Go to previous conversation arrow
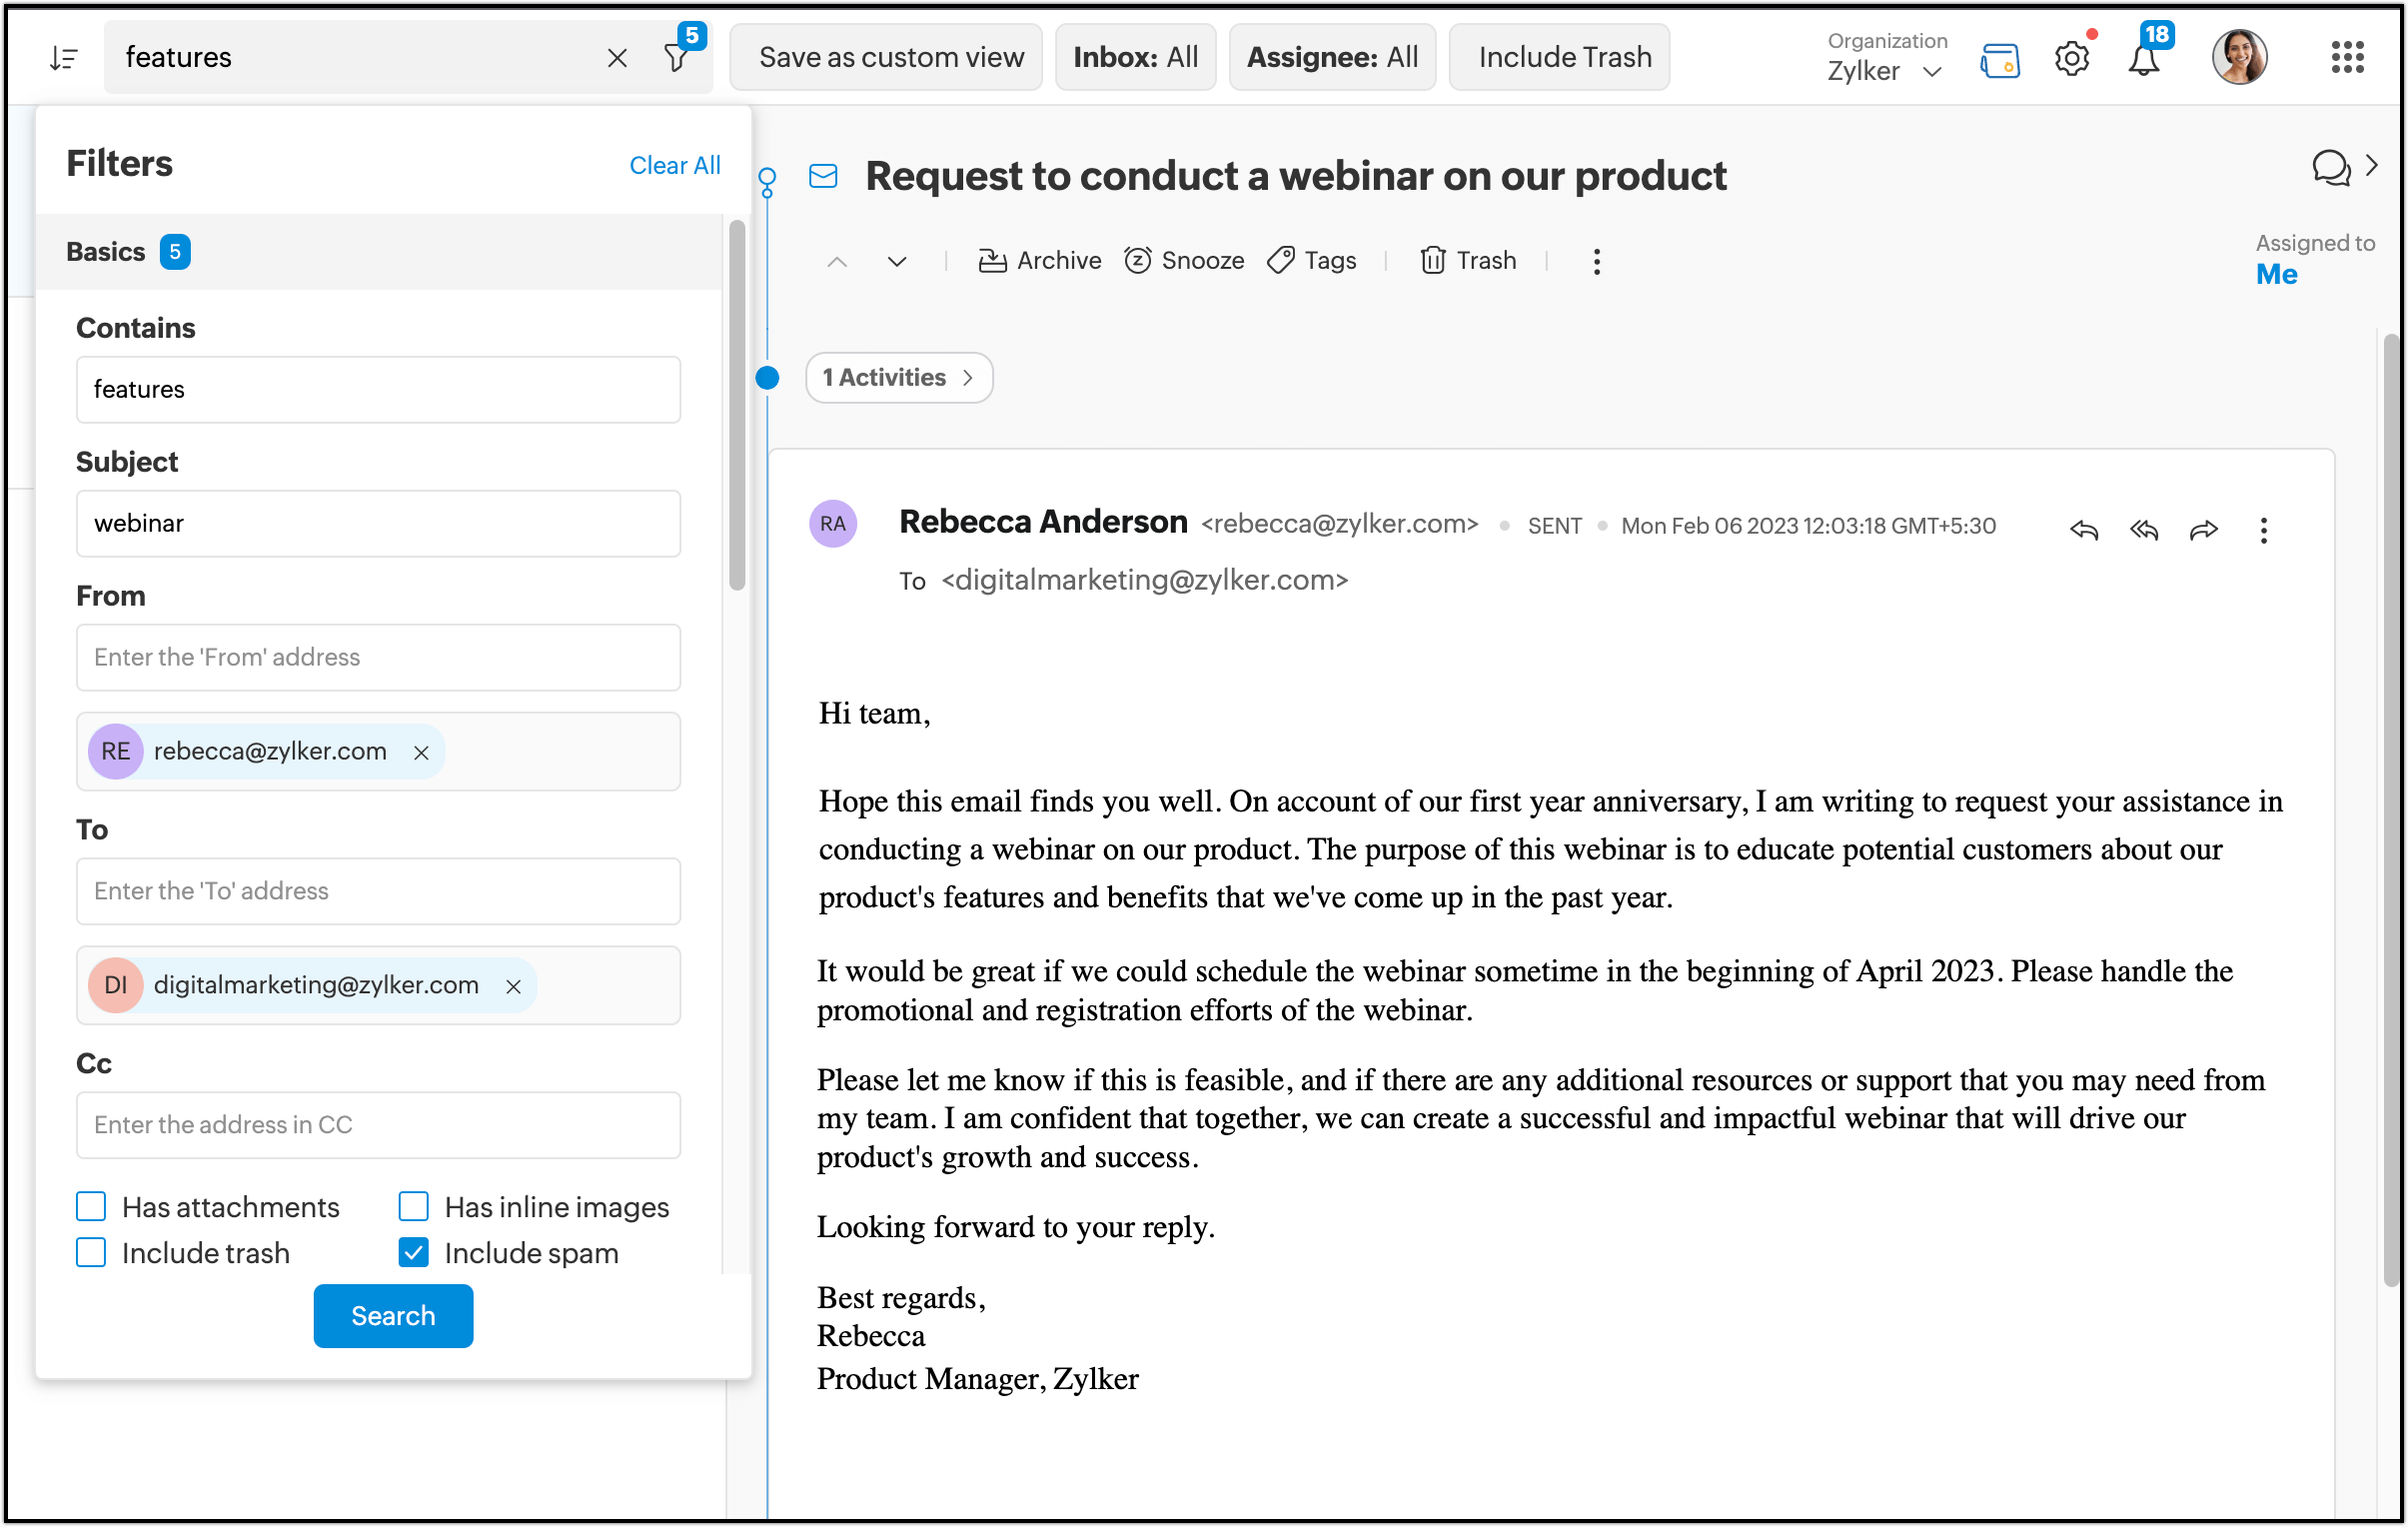 tap(837, 262)
